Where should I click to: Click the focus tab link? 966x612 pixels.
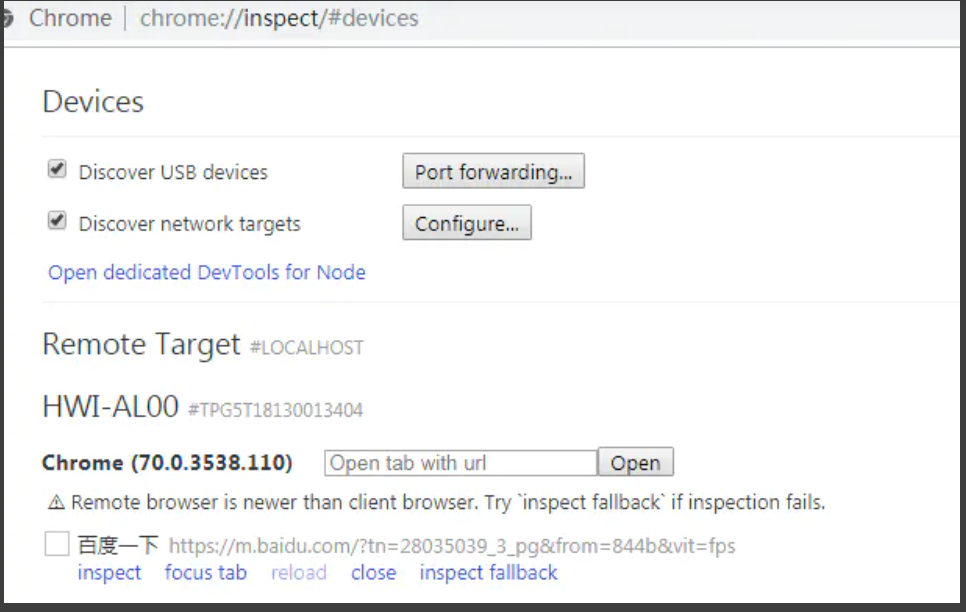(206, 573)
